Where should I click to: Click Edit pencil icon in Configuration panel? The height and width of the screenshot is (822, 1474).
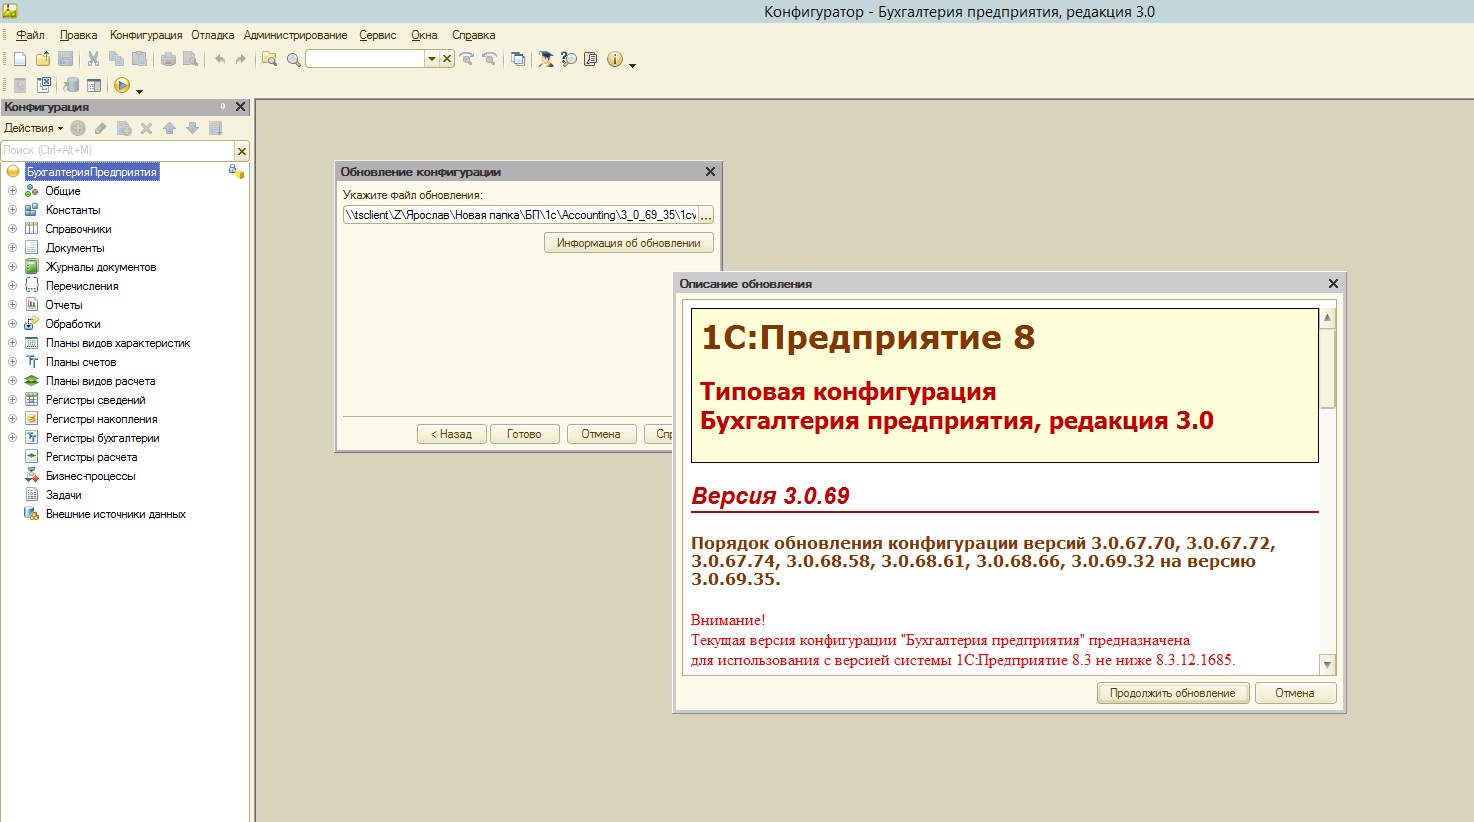pos(101,128)
